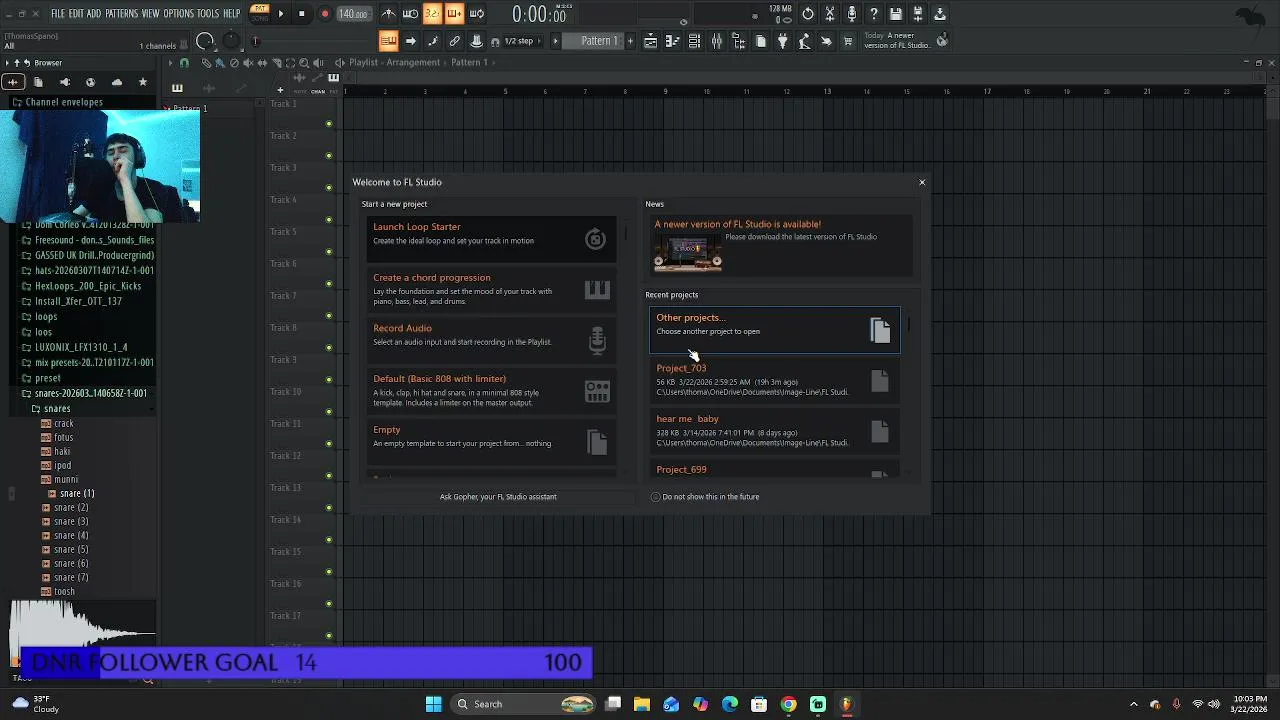Image resolution: width=1280 pixels, height=720 pixels.
Task: Check Do not show this in the future
Action: pos(656,497)
